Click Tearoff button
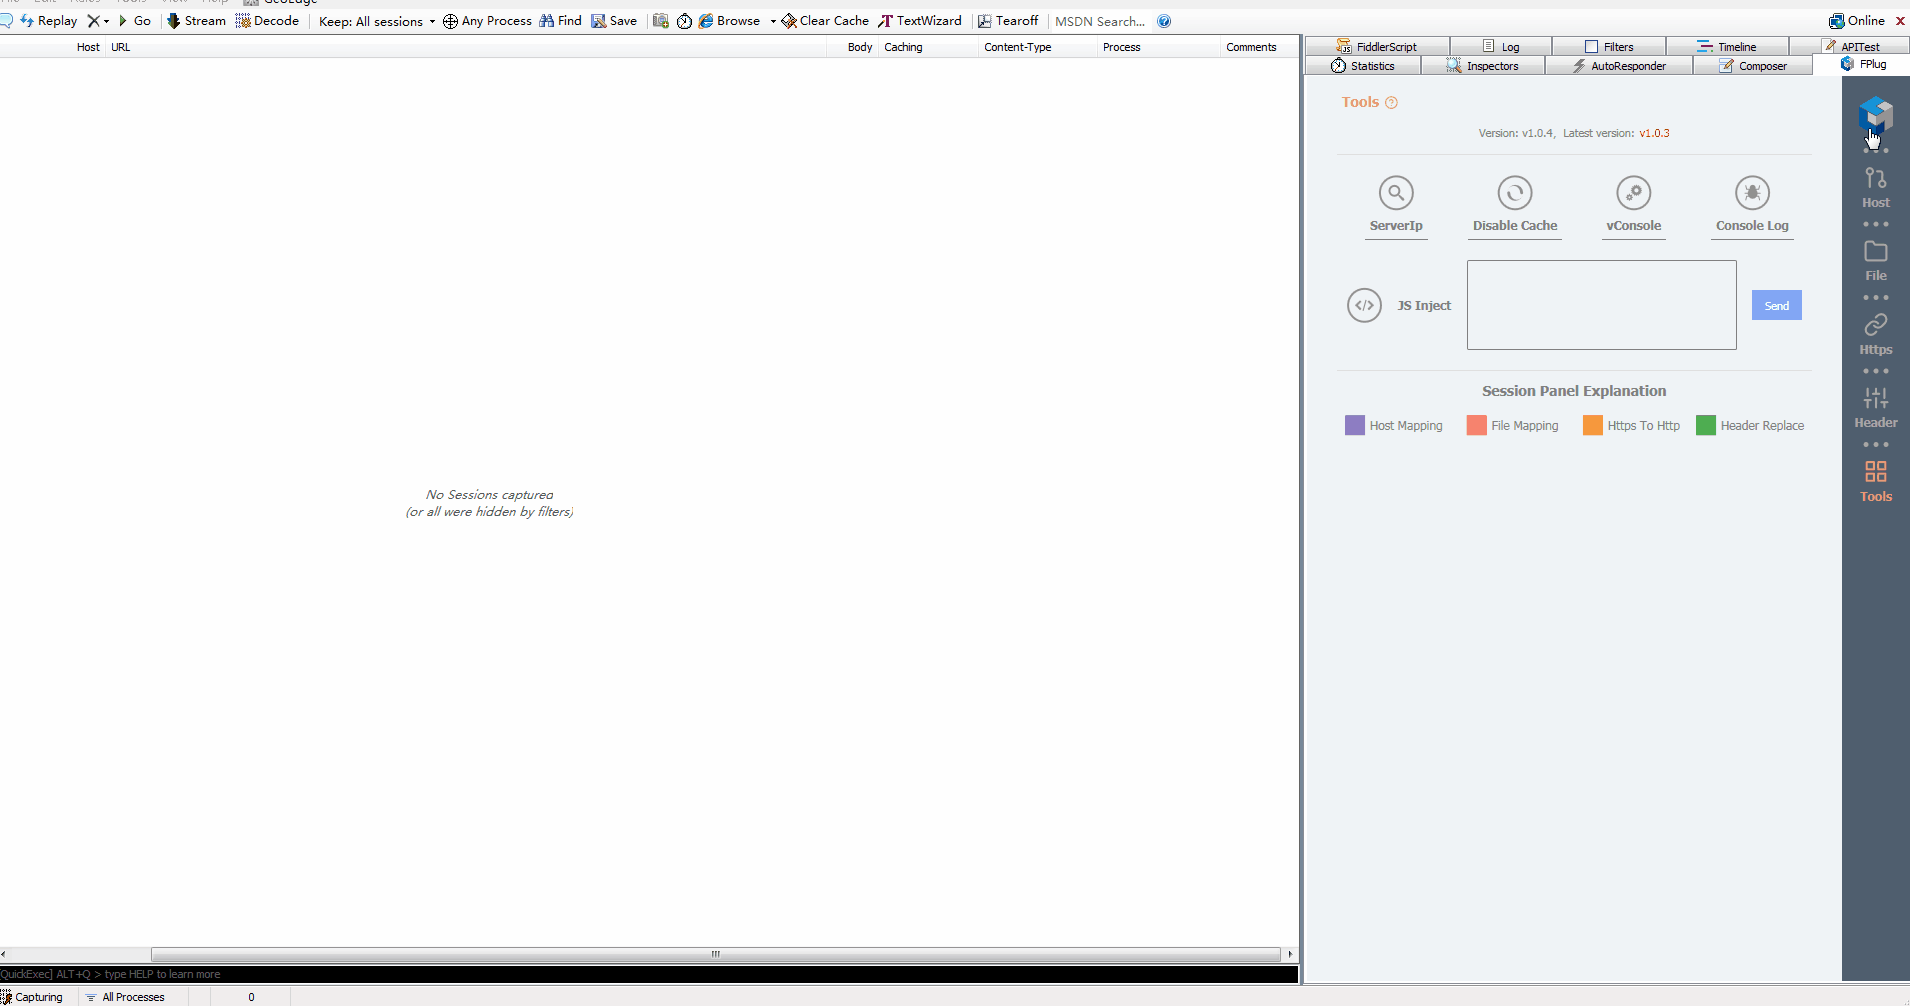 point(1008,21)
